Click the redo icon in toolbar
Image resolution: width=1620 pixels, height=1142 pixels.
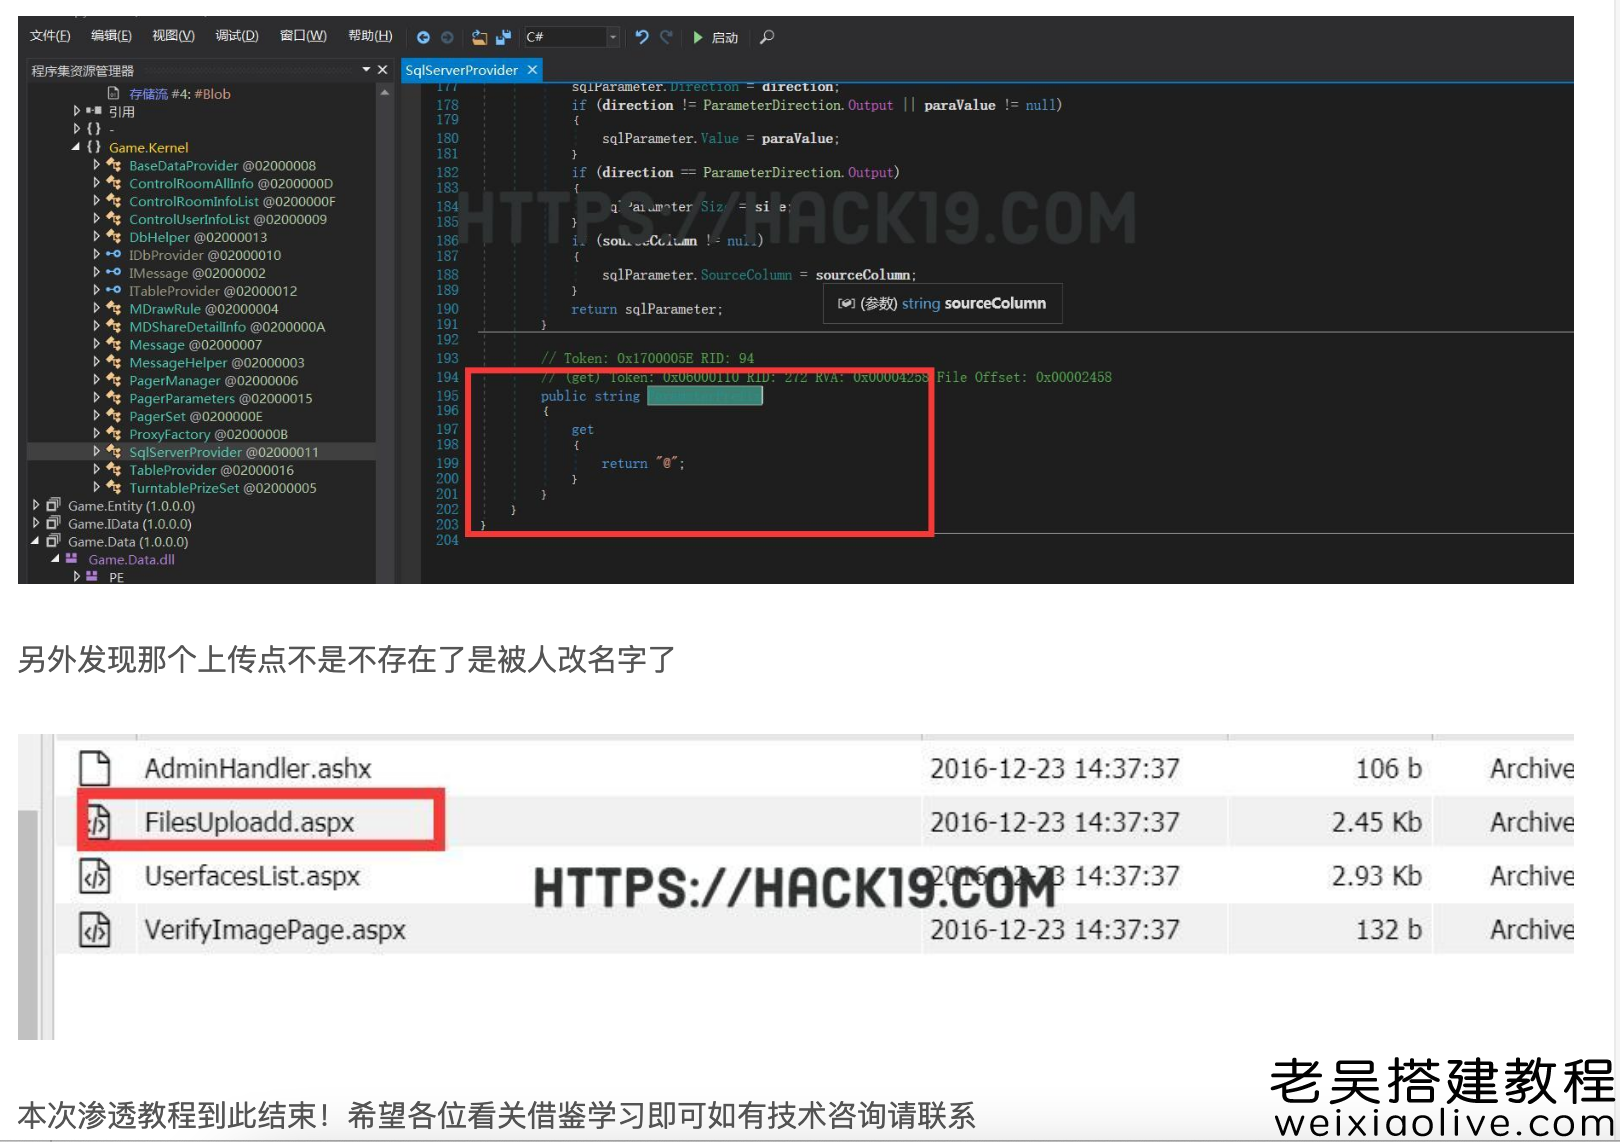click(667, 37)
